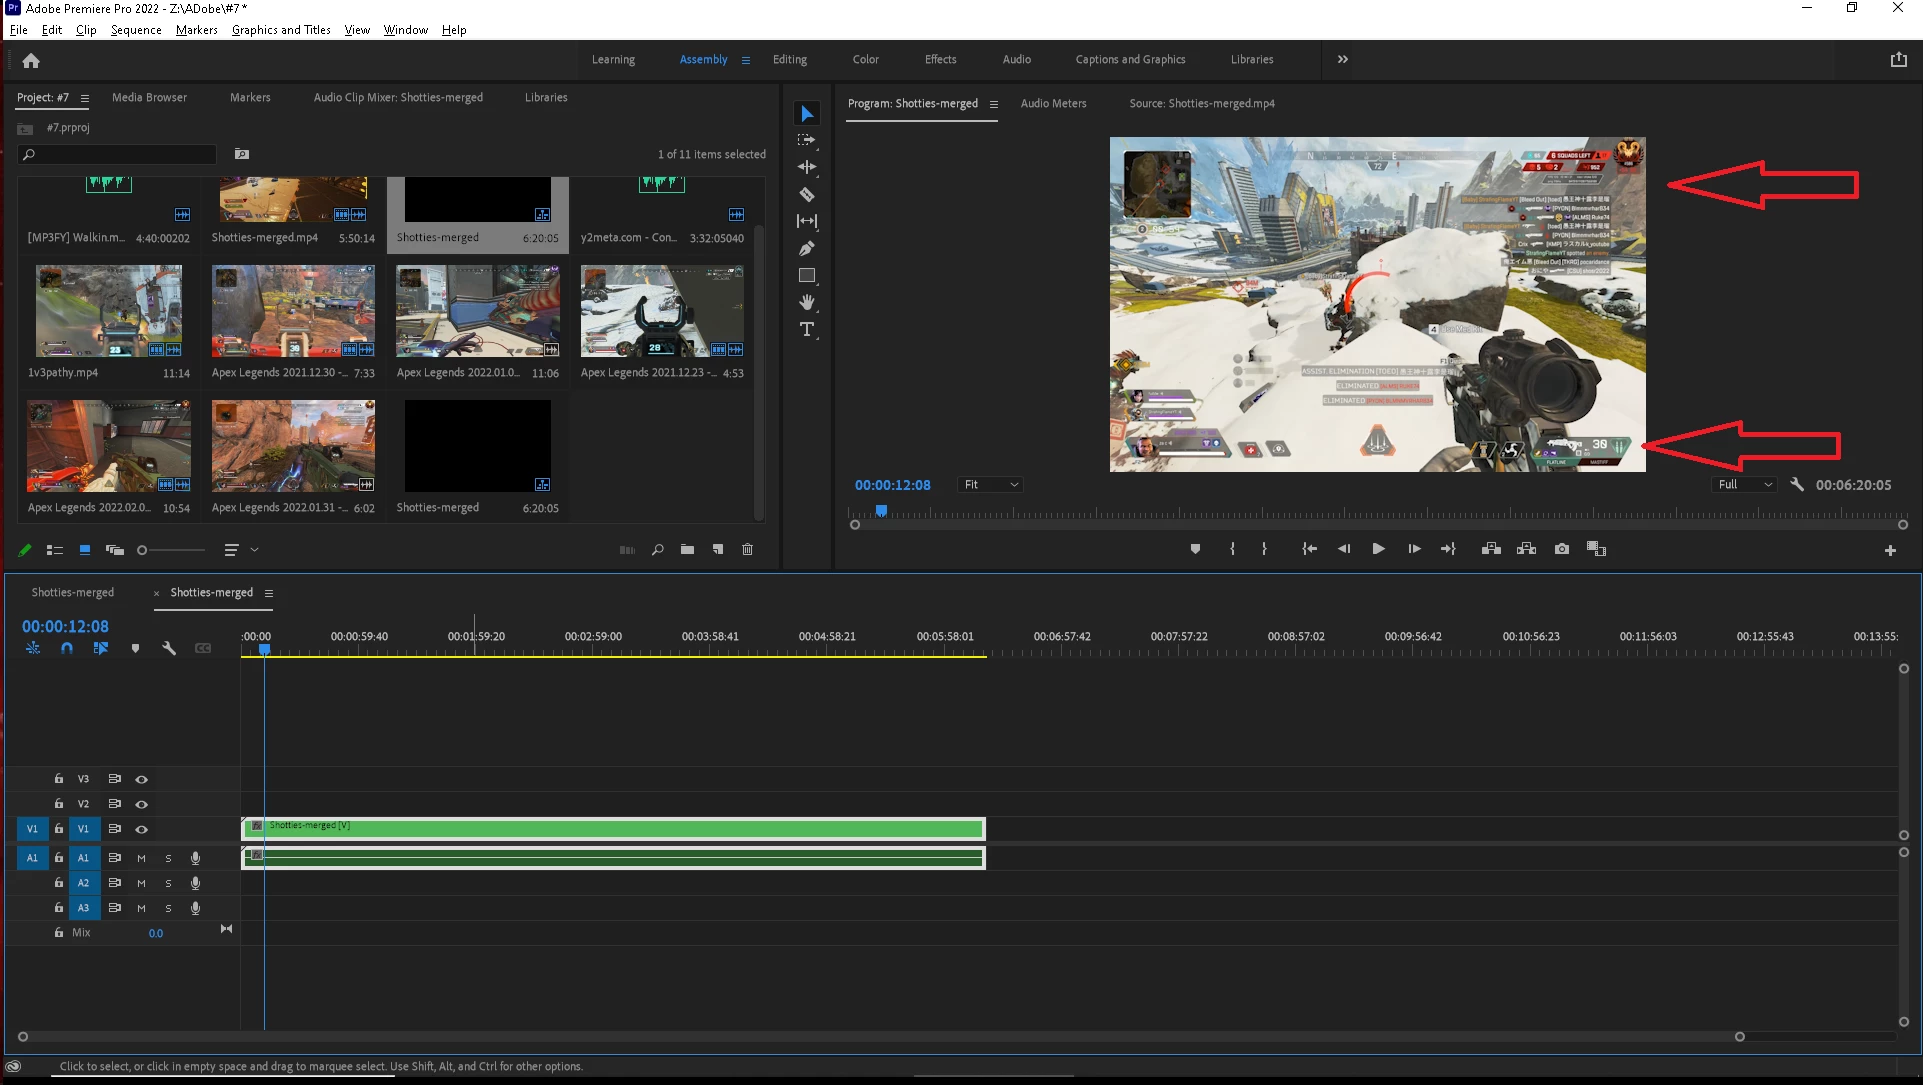Viewport: 1923px width, 1085px height.
Task: Open the Media Browser tab
Action: [x=149, y=98]
